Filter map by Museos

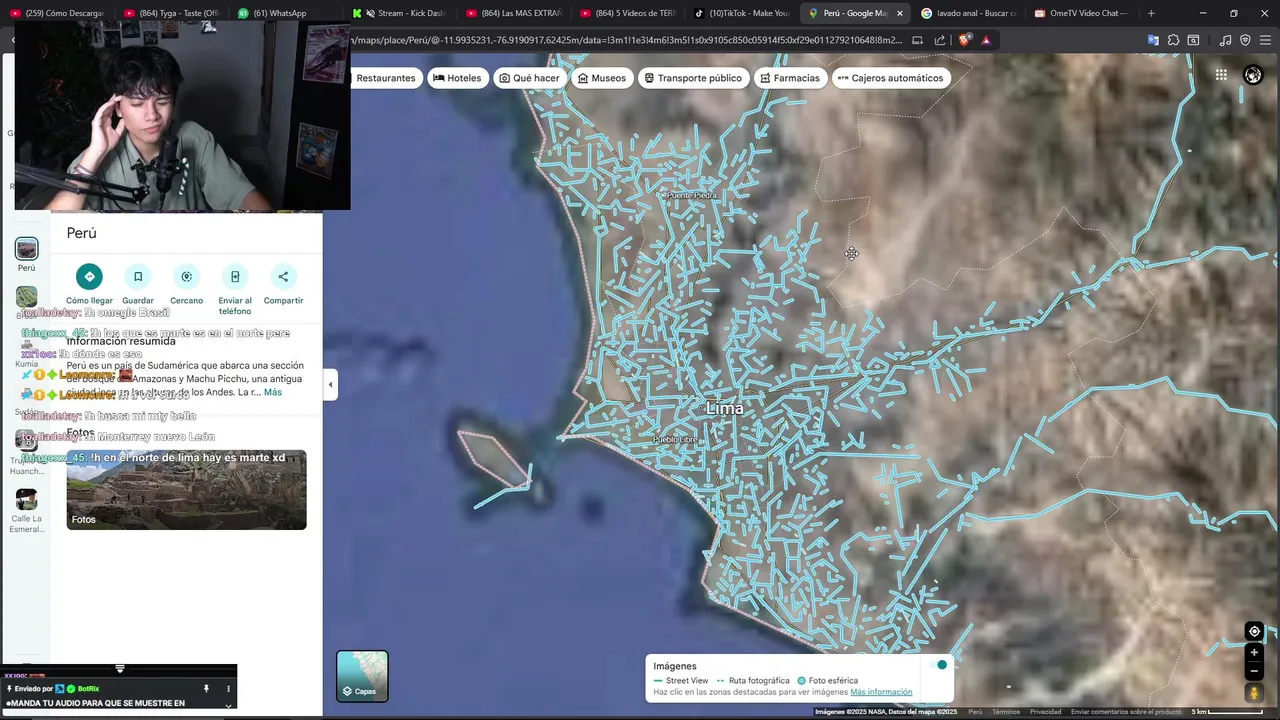point(602,78)
